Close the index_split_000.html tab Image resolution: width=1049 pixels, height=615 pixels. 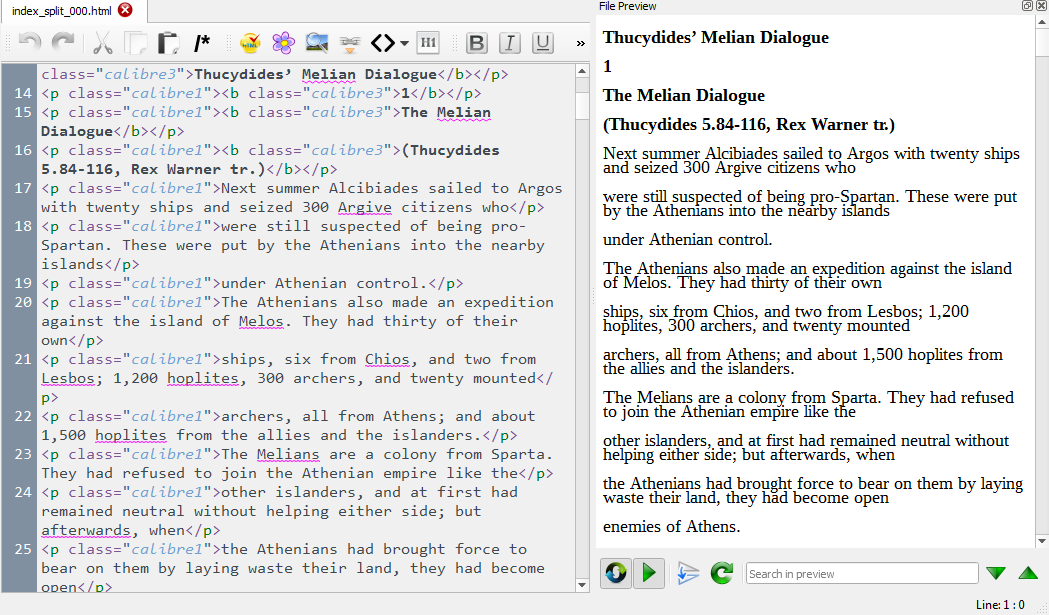tap(125, 10)
